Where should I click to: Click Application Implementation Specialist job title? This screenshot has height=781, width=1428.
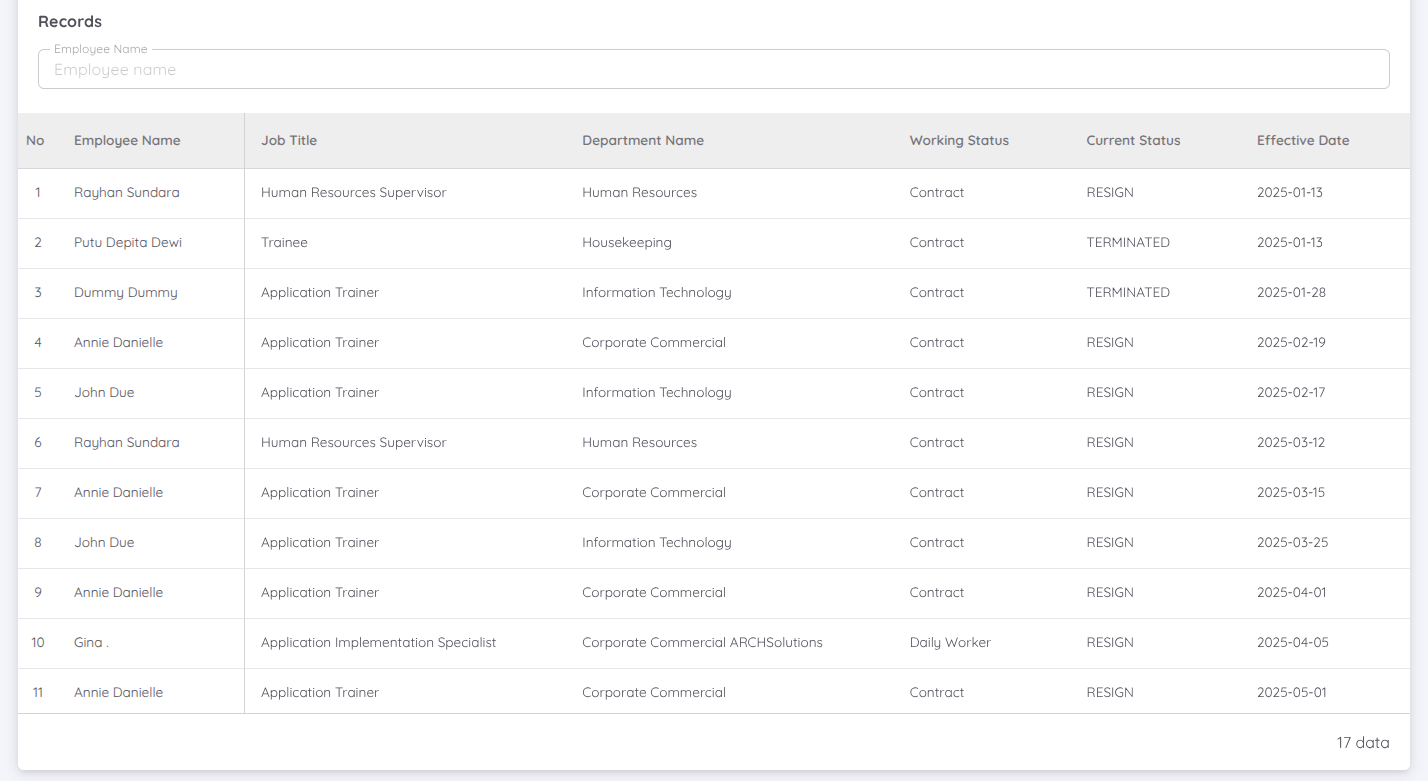378,643
